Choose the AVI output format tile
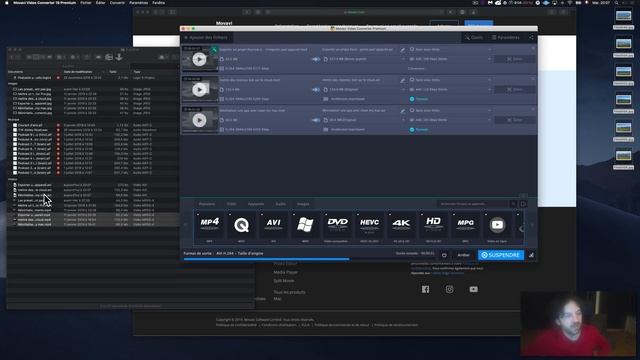The width and height of the screenshot is (640, 360). 273,226
